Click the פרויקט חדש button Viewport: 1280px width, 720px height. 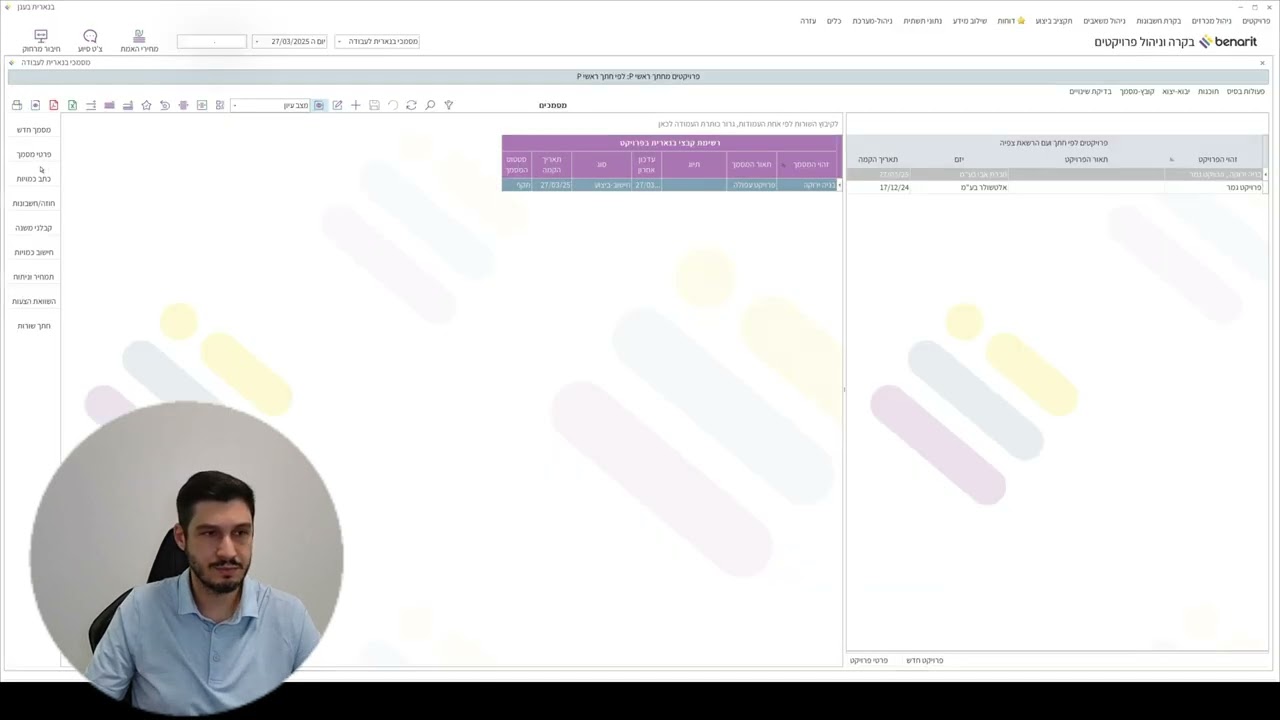(924, 661)
